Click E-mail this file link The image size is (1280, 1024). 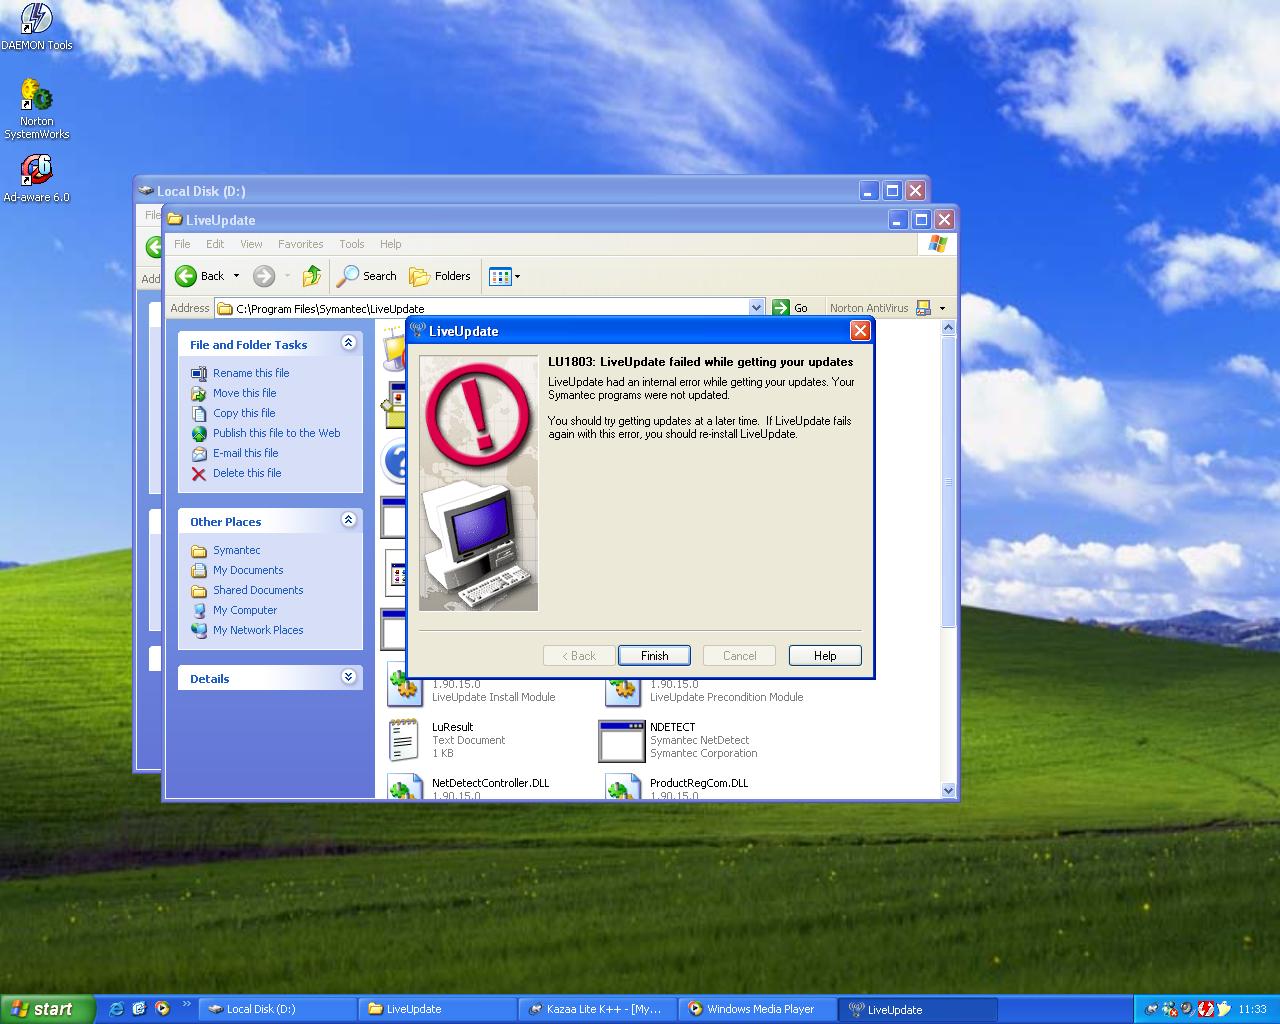pos(245,453)
